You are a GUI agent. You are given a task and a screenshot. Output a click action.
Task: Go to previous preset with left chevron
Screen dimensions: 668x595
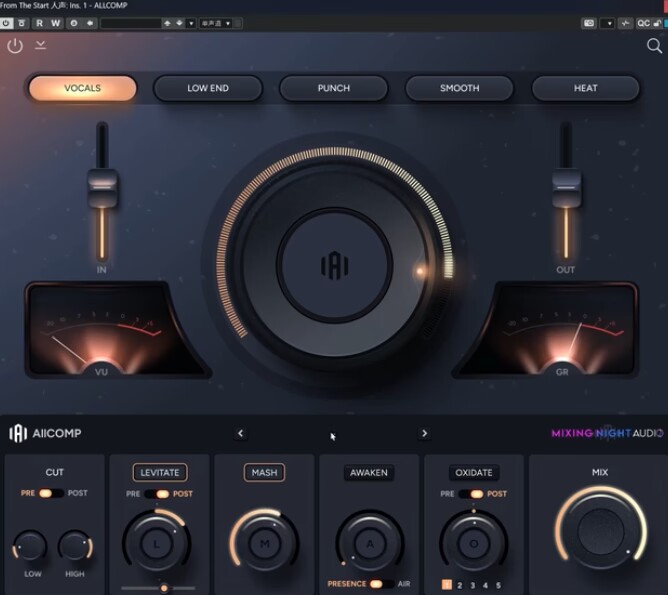click(x=241, y=433)
